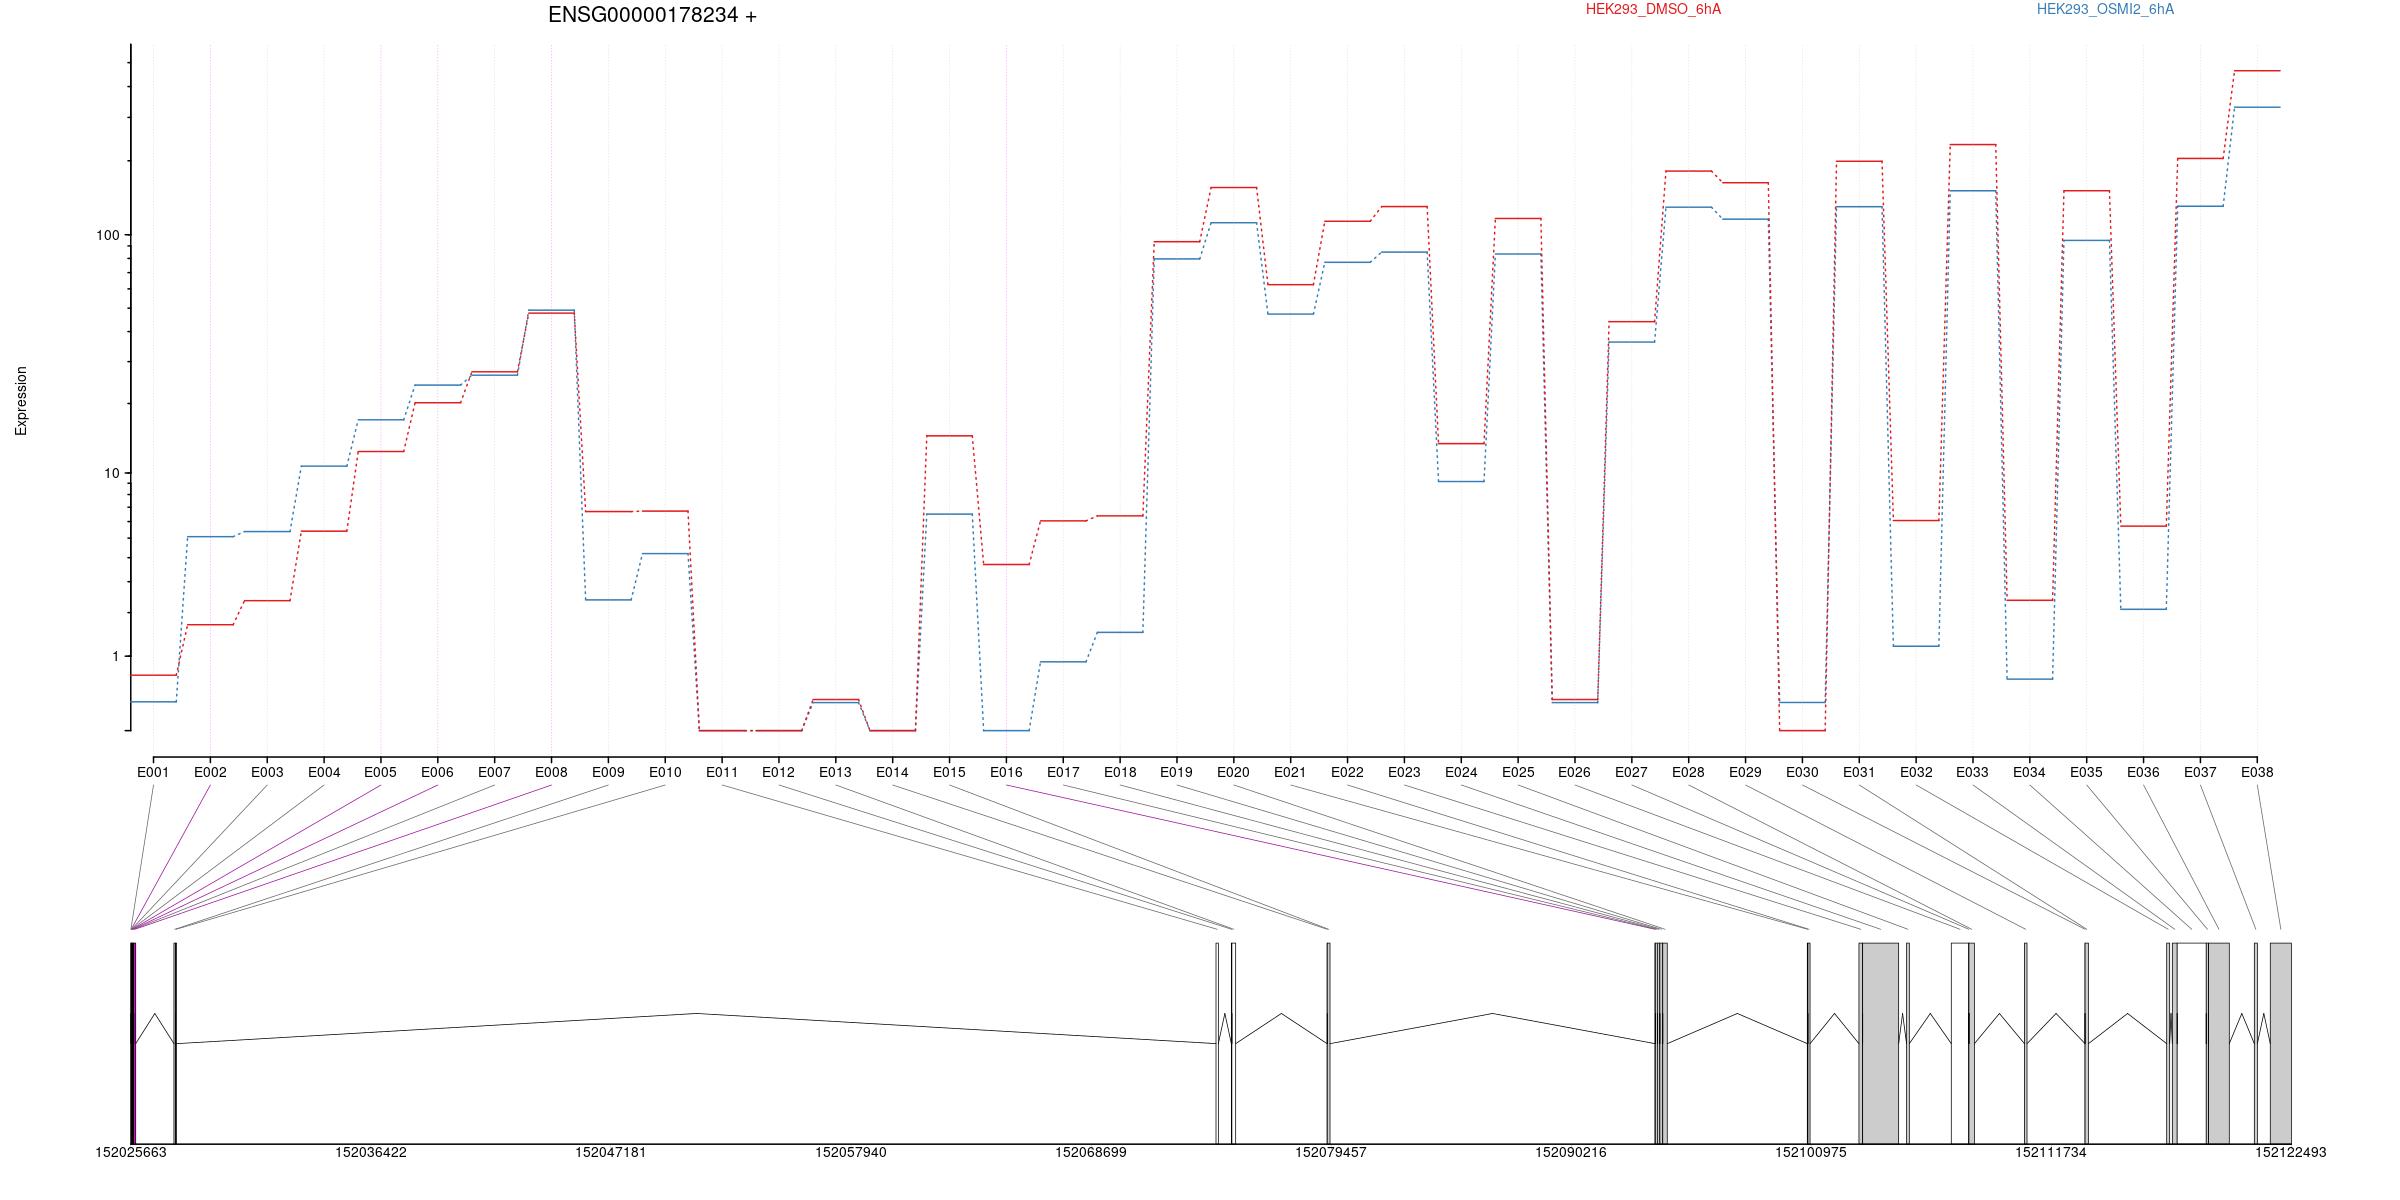Click exon label E020
The height and width of the screenshot is (1200, 2400).
1233,772
